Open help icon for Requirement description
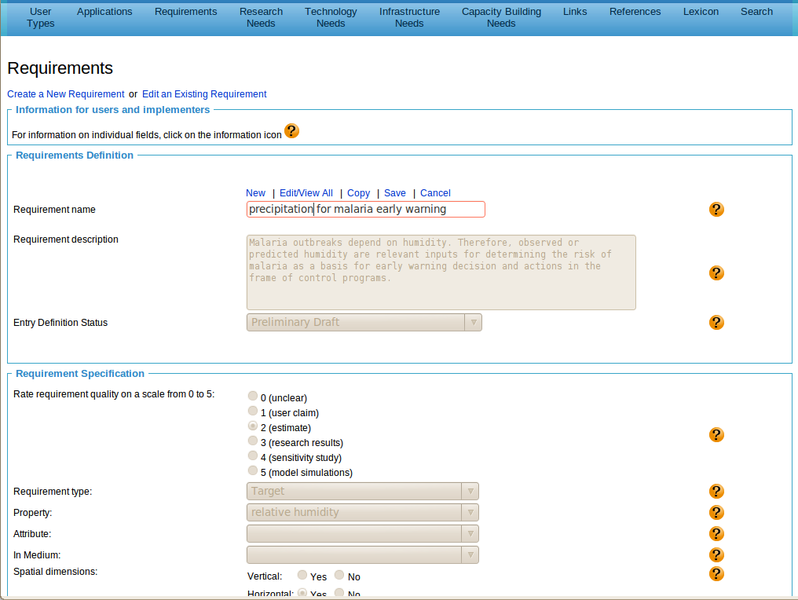The height and width of the screenshot is (600, 798). [x=716, y=273]
